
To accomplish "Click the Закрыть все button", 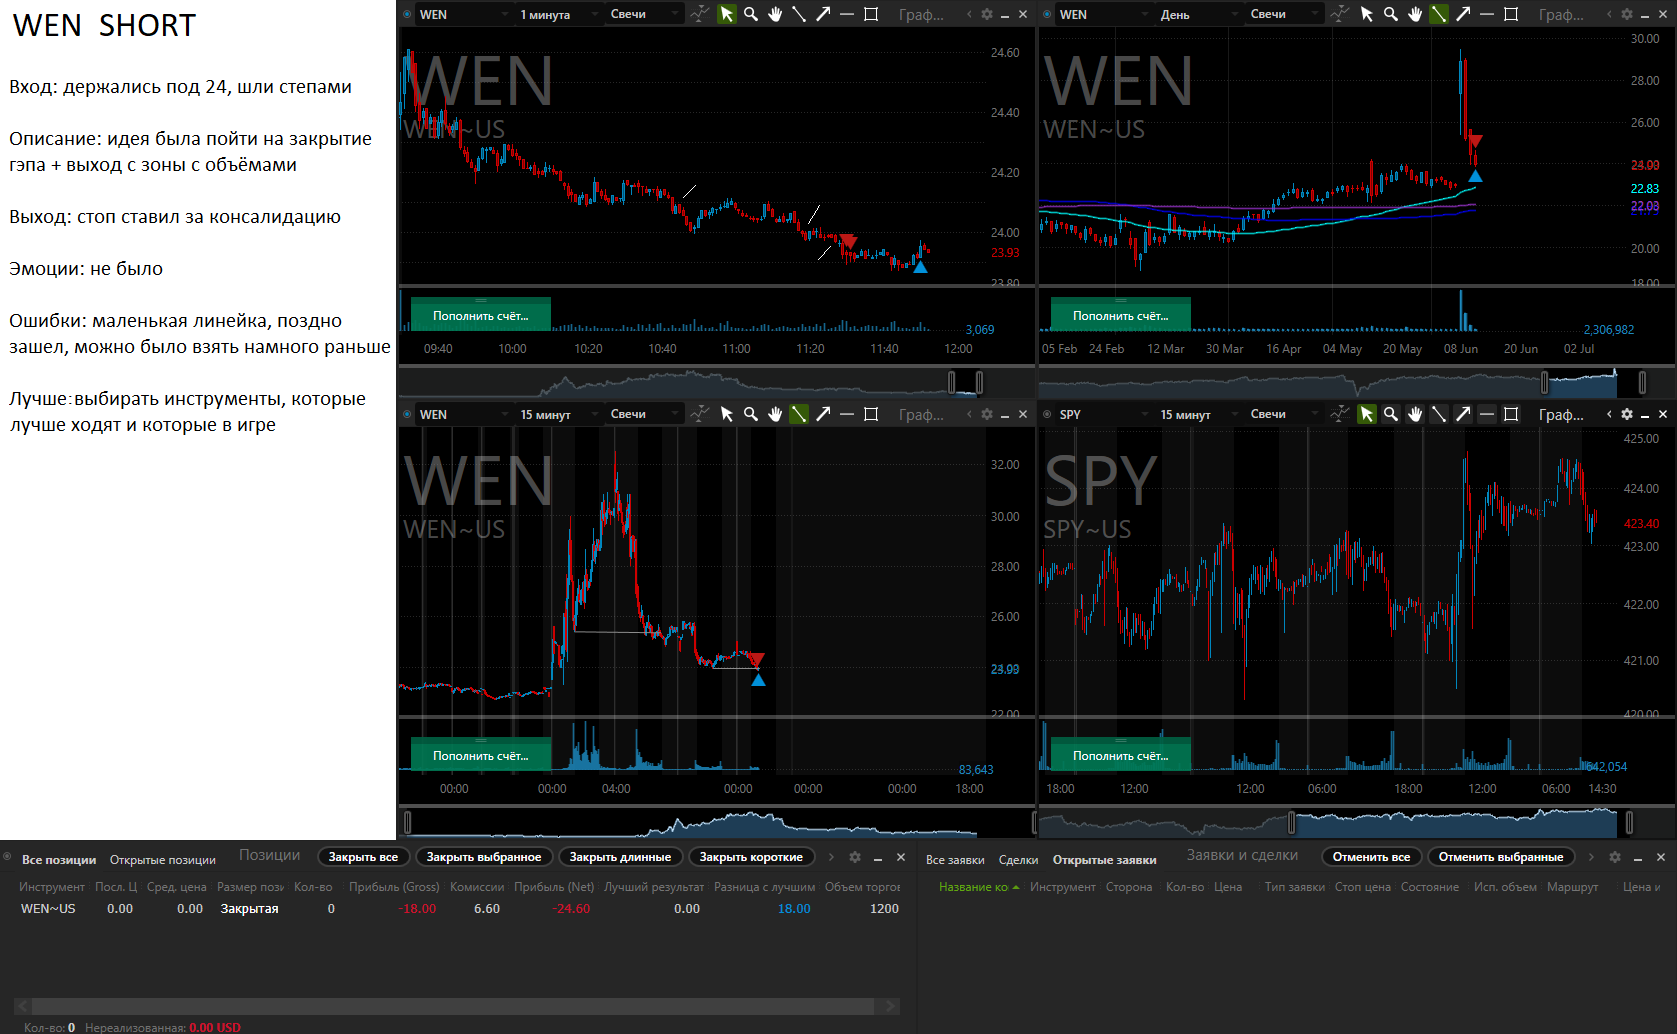I will click(x=363, y=857).
